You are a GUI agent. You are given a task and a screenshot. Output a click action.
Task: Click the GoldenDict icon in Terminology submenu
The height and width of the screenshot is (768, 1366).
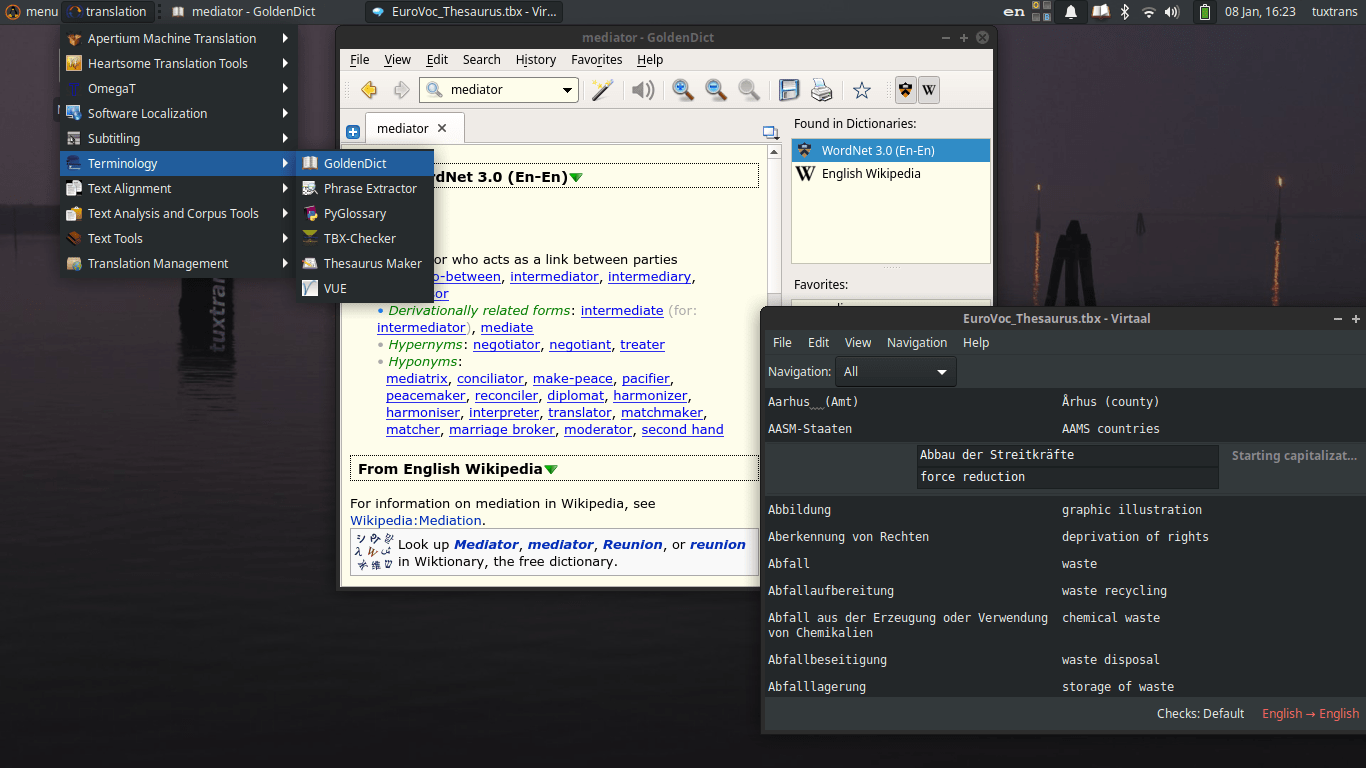(310, 163)
